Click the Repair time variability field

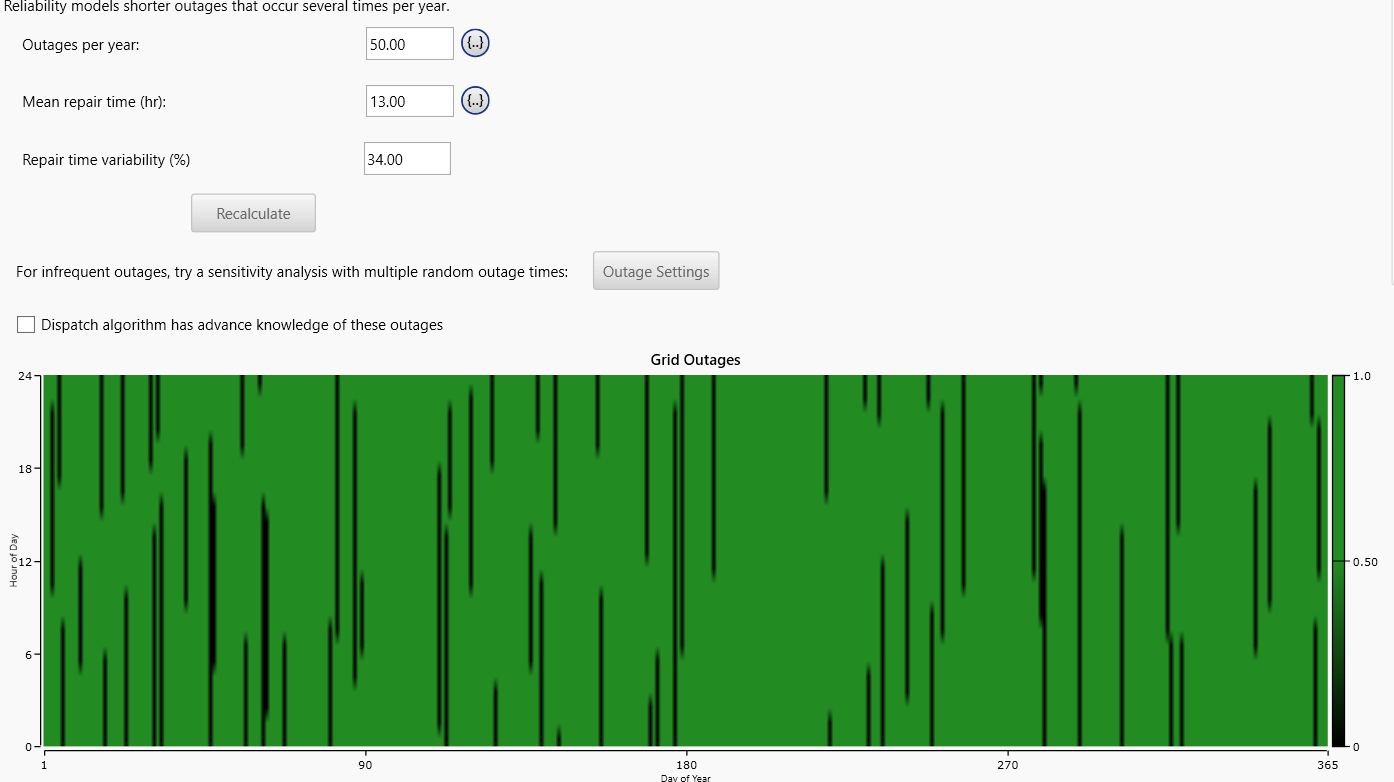407,159
